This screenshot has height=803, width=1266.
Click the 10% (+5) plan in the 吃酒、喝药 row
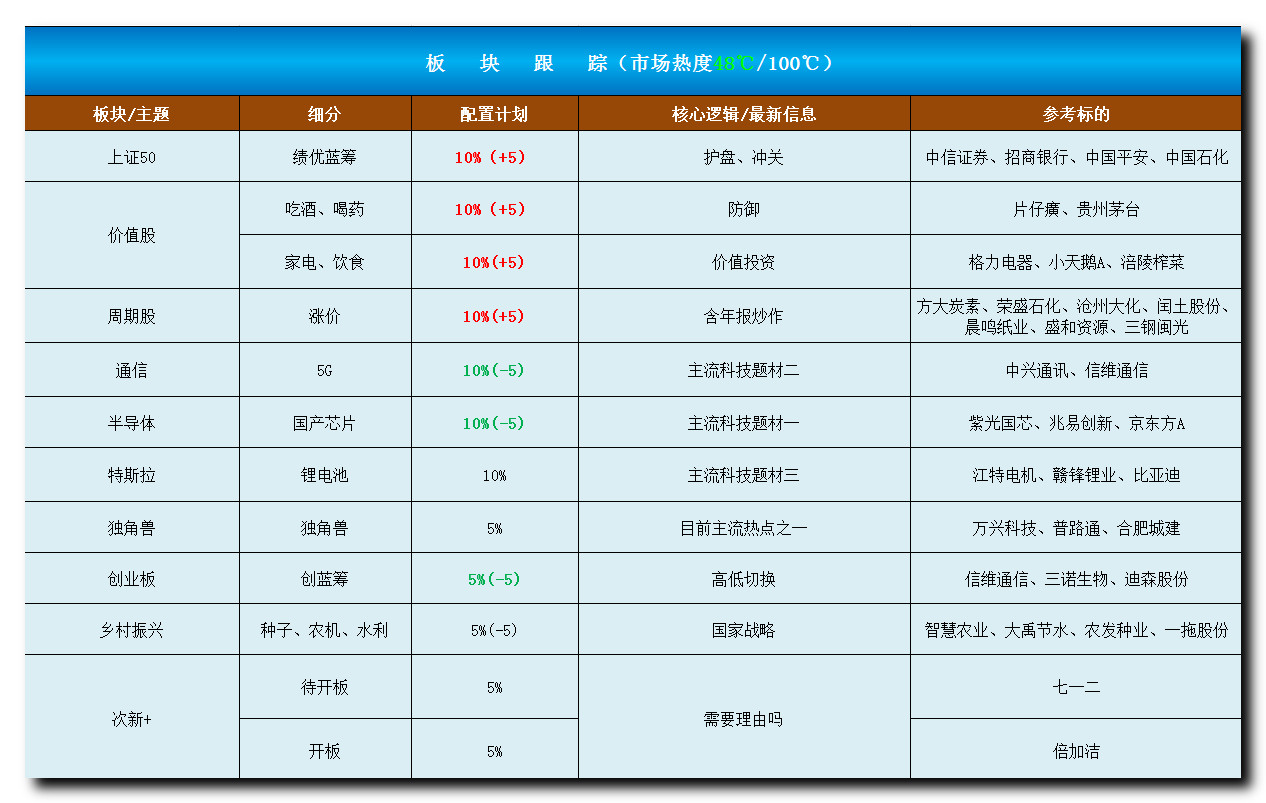494,209
